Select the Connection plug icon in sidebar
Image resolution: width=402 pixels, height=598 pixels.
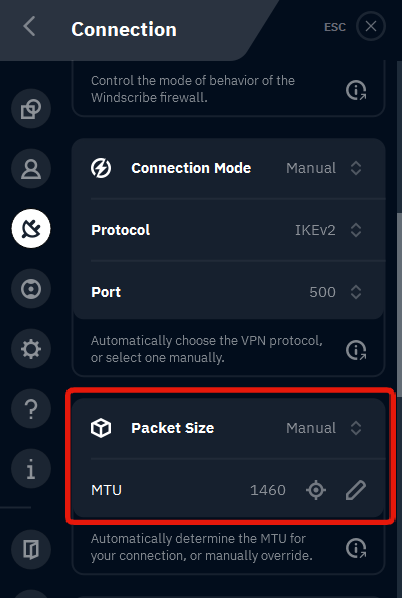31,228
